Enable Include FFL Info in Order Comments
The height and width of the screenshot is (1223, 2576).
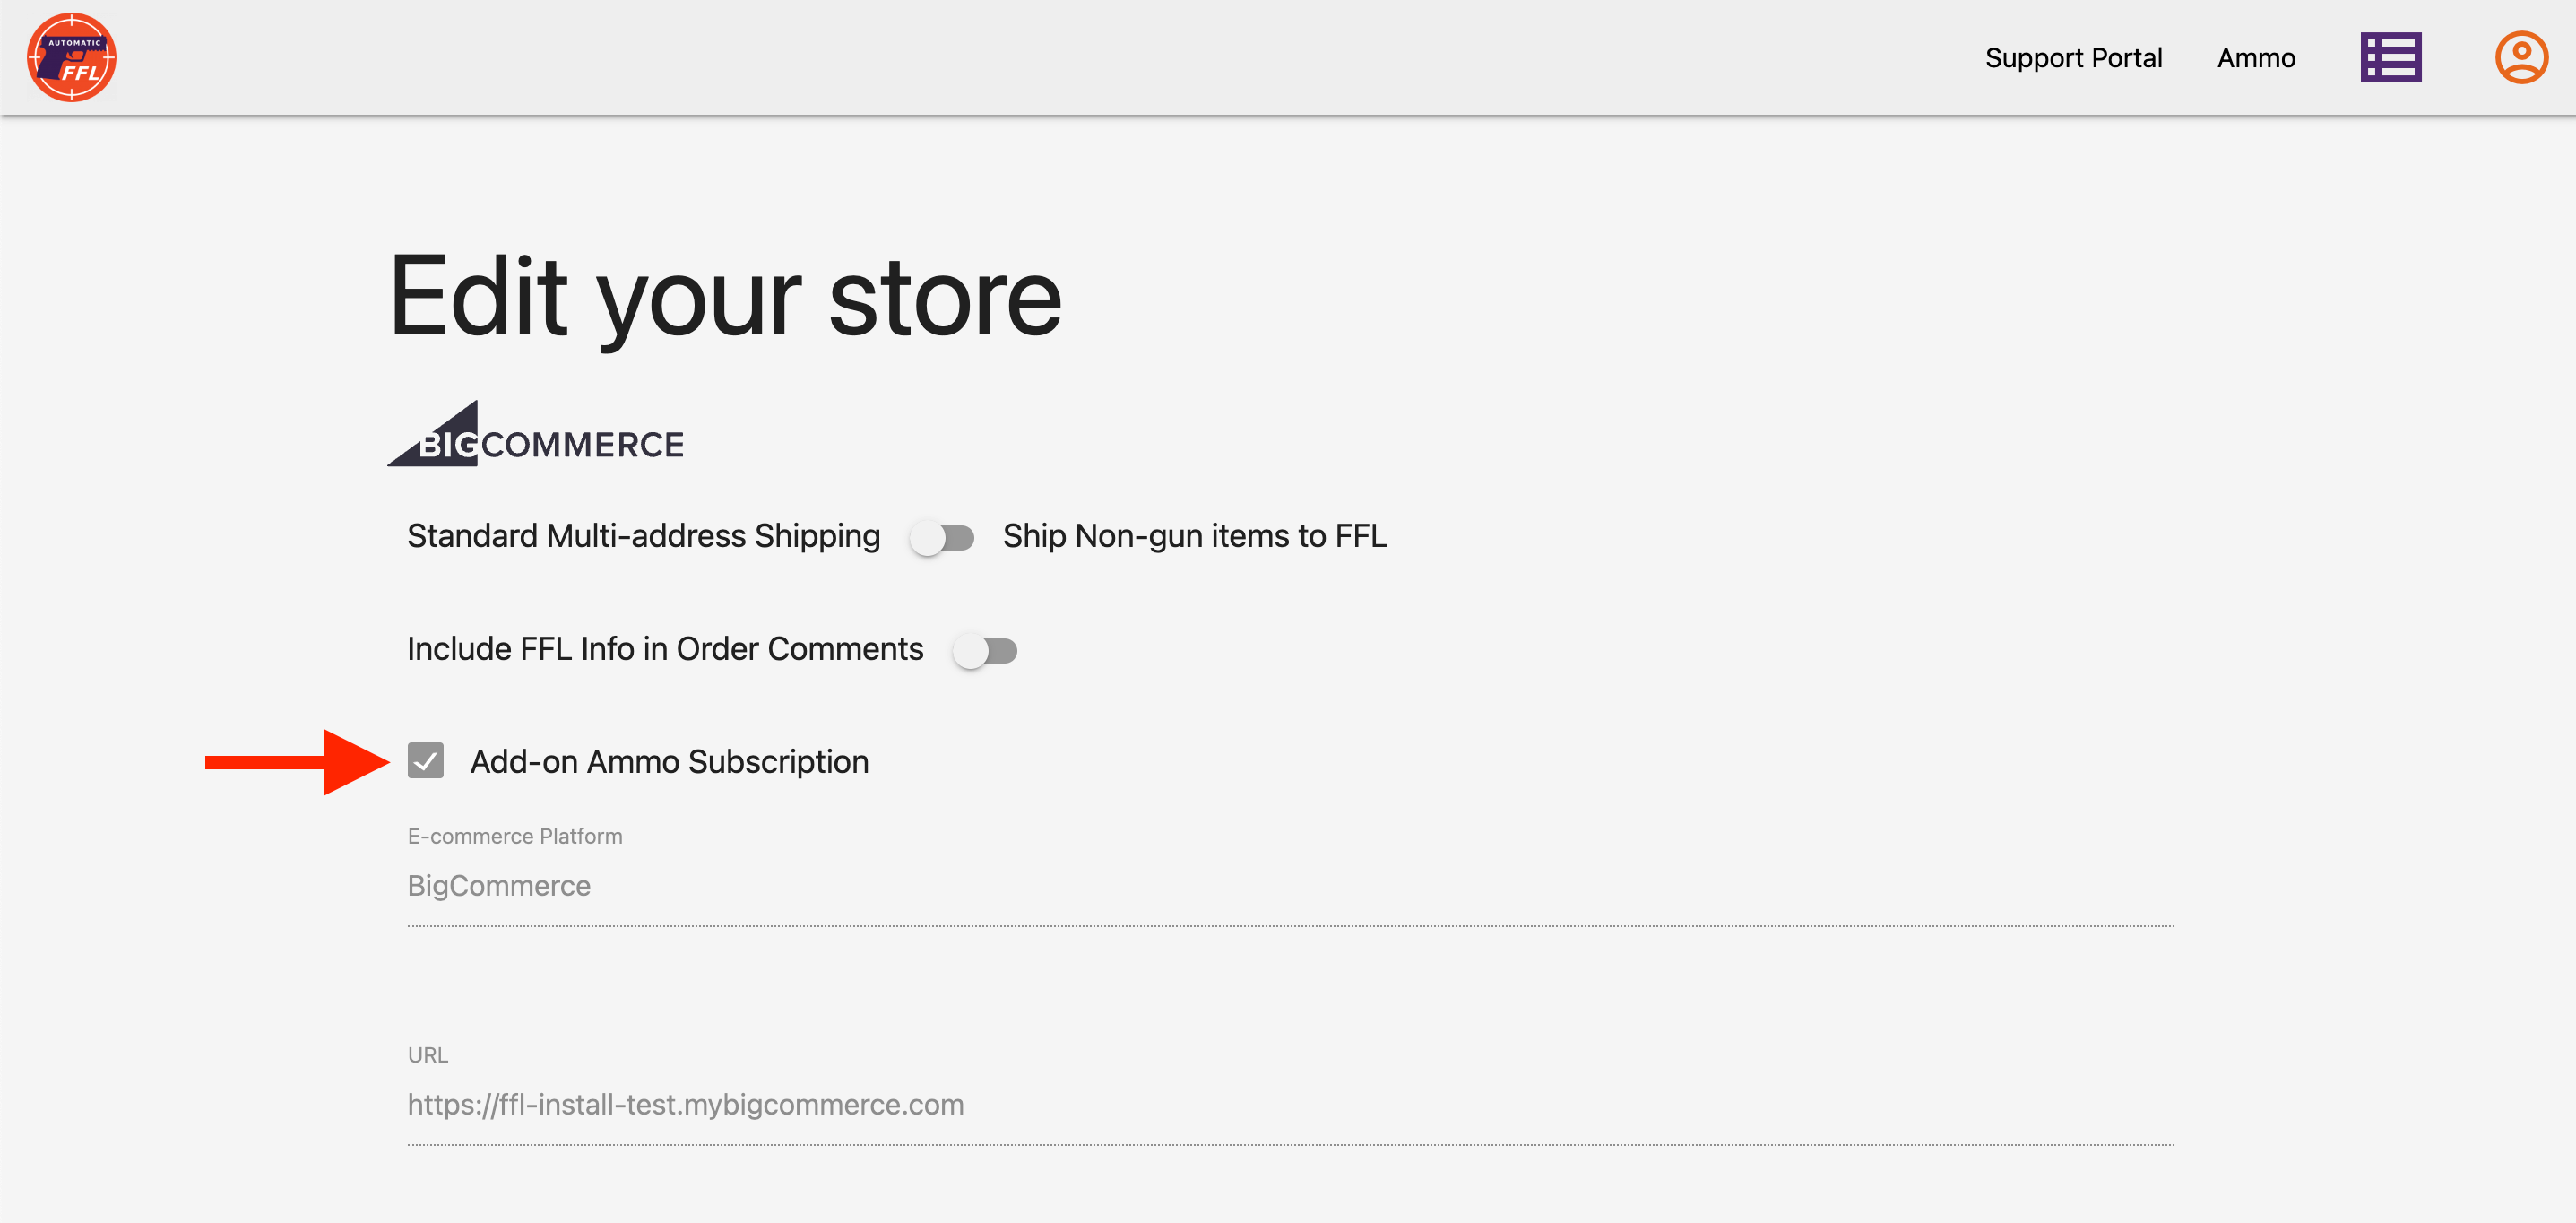(x=985, y=651)
